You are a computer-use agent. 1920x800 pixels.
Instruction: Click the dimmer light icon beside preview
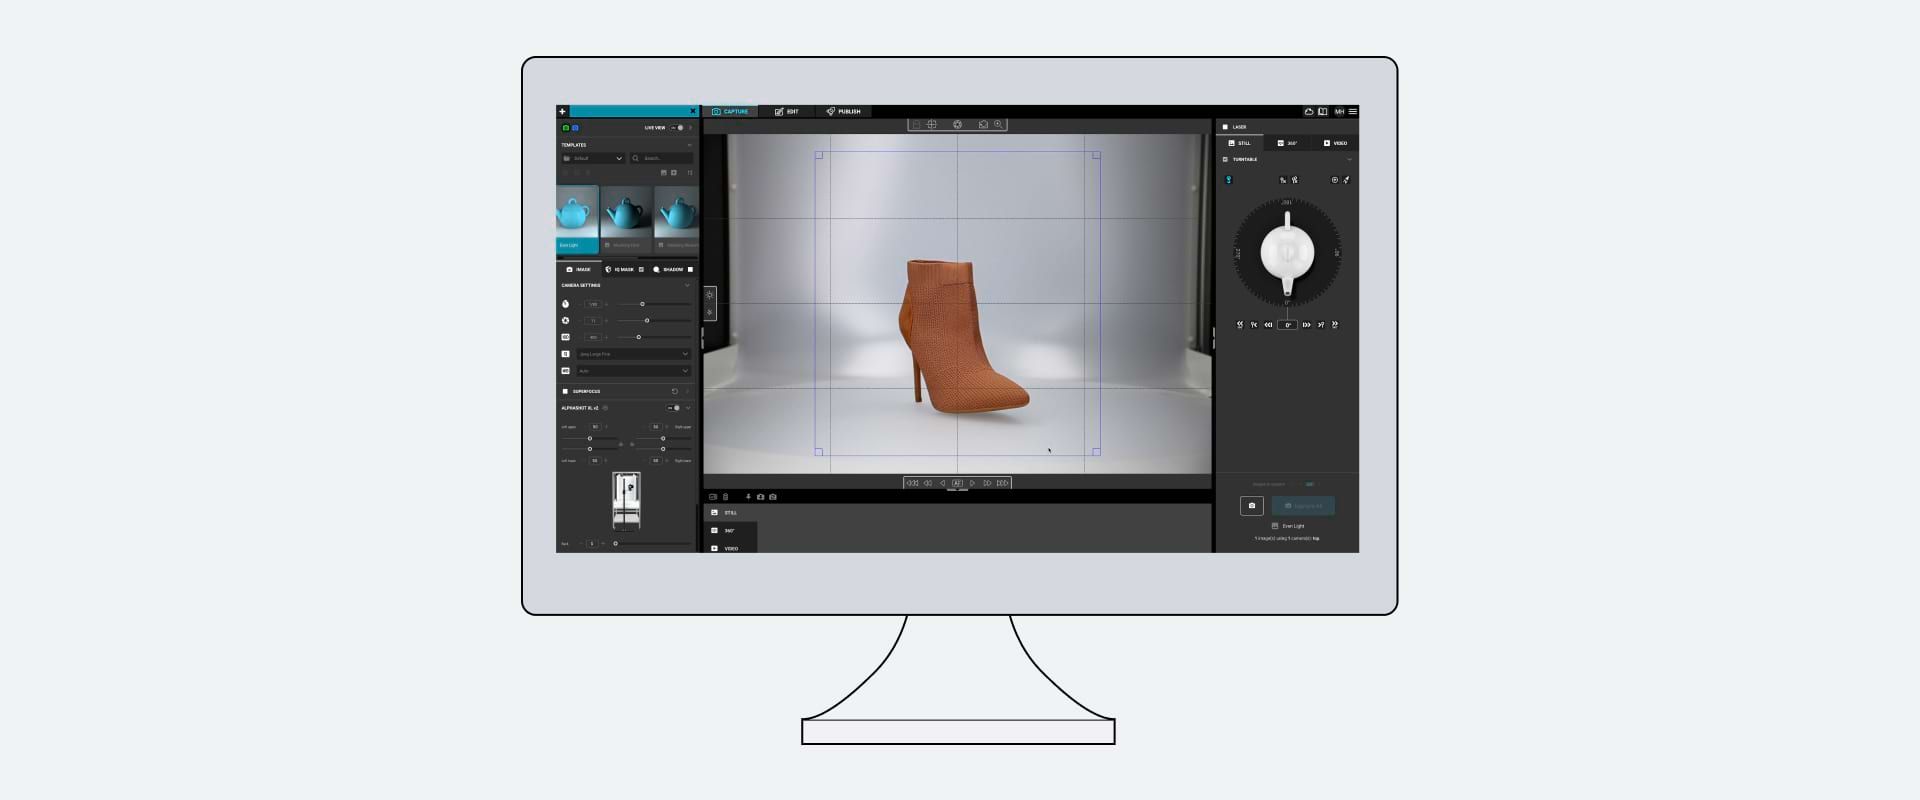710,312
